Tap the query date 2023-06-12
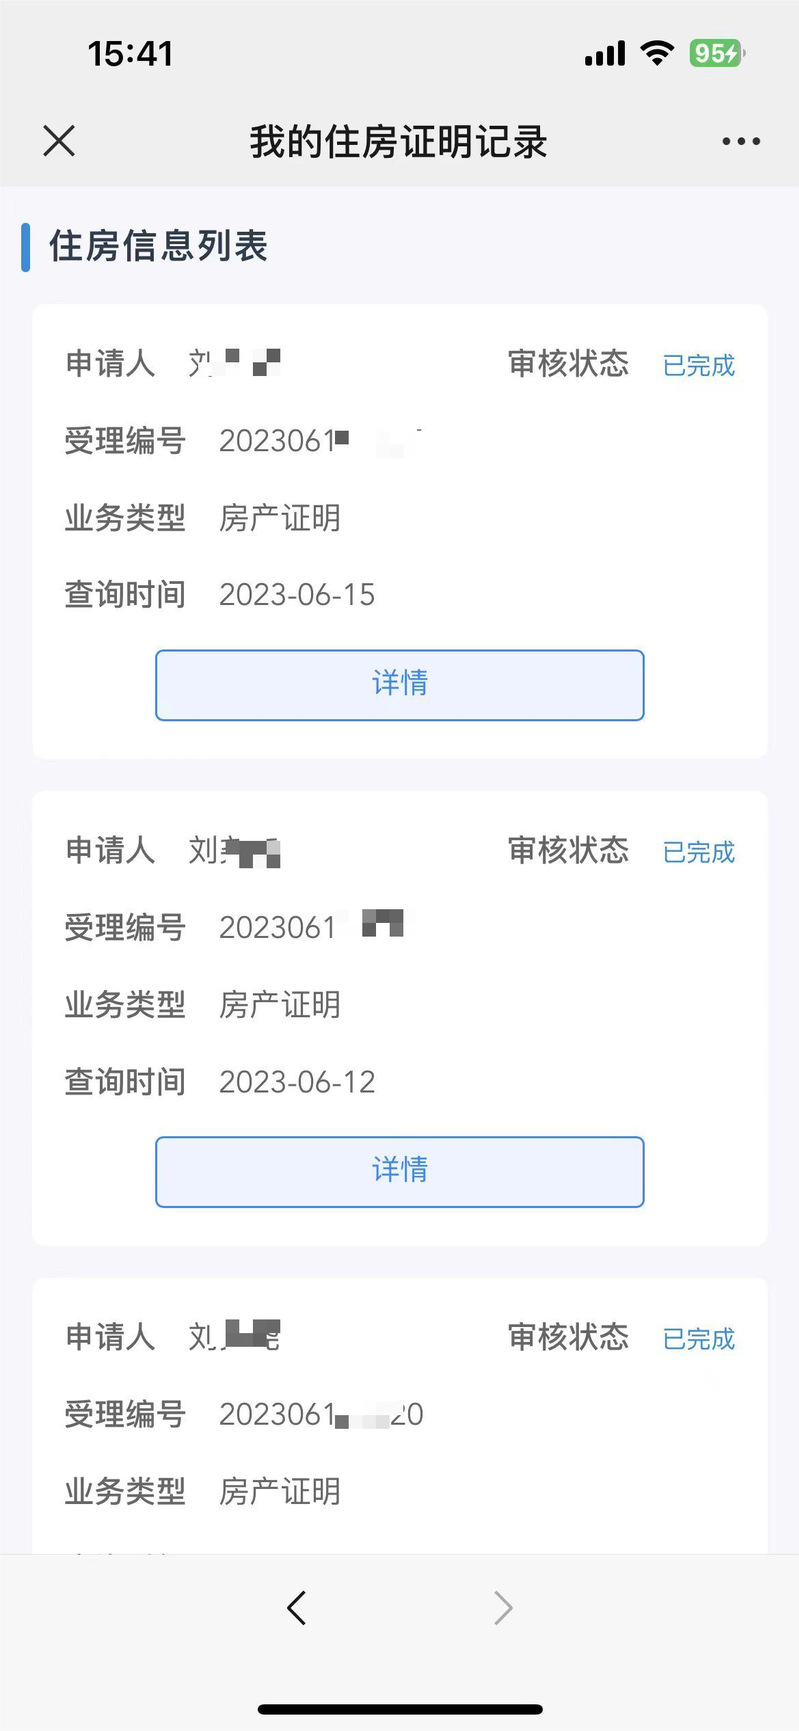799x1731 pixels. 297,1082
